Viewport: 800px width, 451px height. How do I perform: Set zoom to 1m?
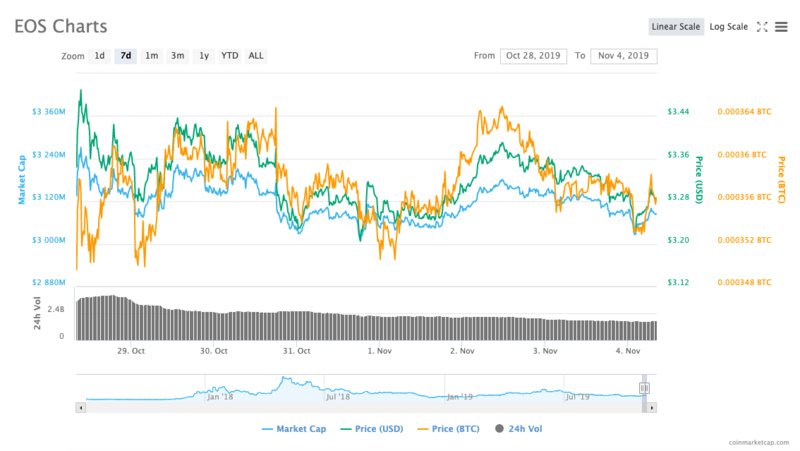(x=152, y=56)
